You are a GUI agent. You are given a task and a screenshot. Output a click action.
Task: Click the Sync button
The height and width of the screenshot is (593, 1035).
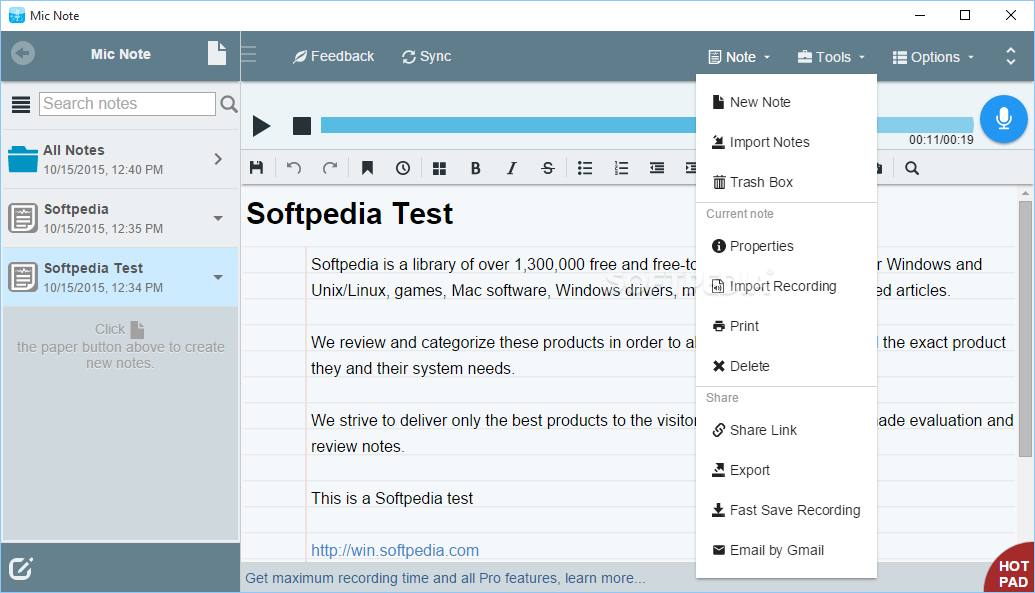click(x=426, y=57)
